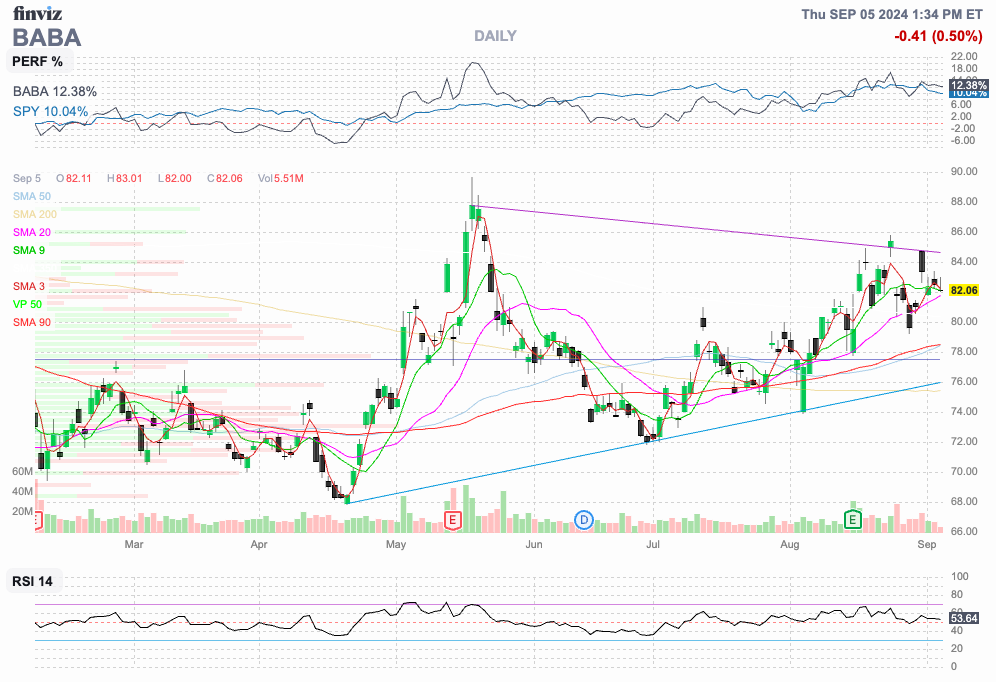Open the green E earnings marker in August
The width and height of the screenshot is (996, 682).
852,521
